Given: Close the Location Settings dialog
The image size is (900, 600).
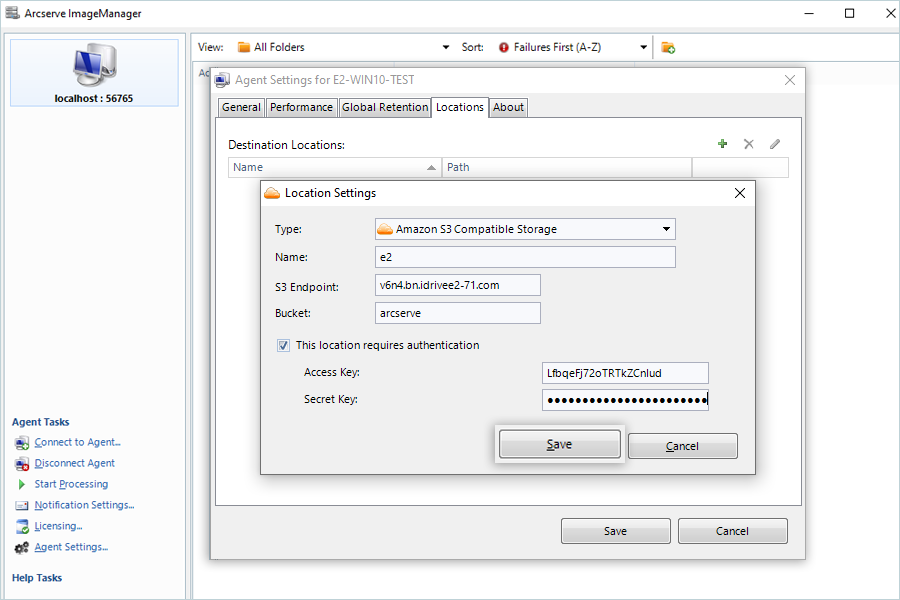Looking at the screenshot, I should tap(740, 193).
